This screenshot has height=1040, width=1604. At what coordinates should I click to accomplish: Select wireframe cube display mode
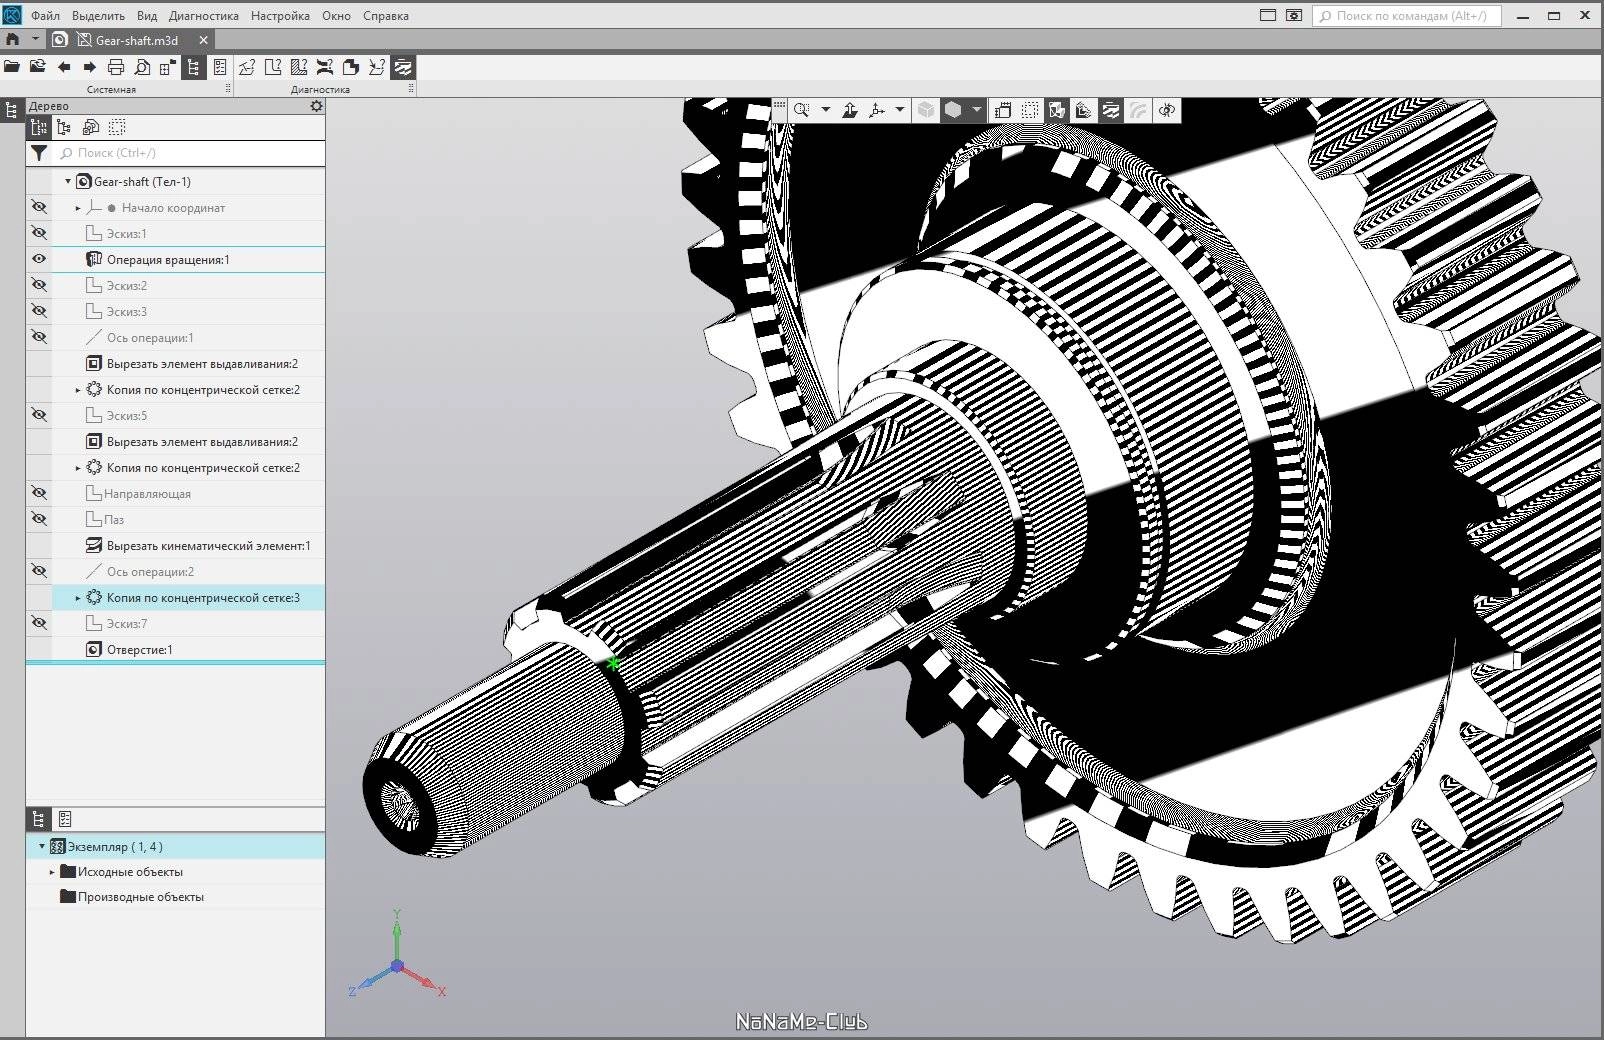coord(926,110)
